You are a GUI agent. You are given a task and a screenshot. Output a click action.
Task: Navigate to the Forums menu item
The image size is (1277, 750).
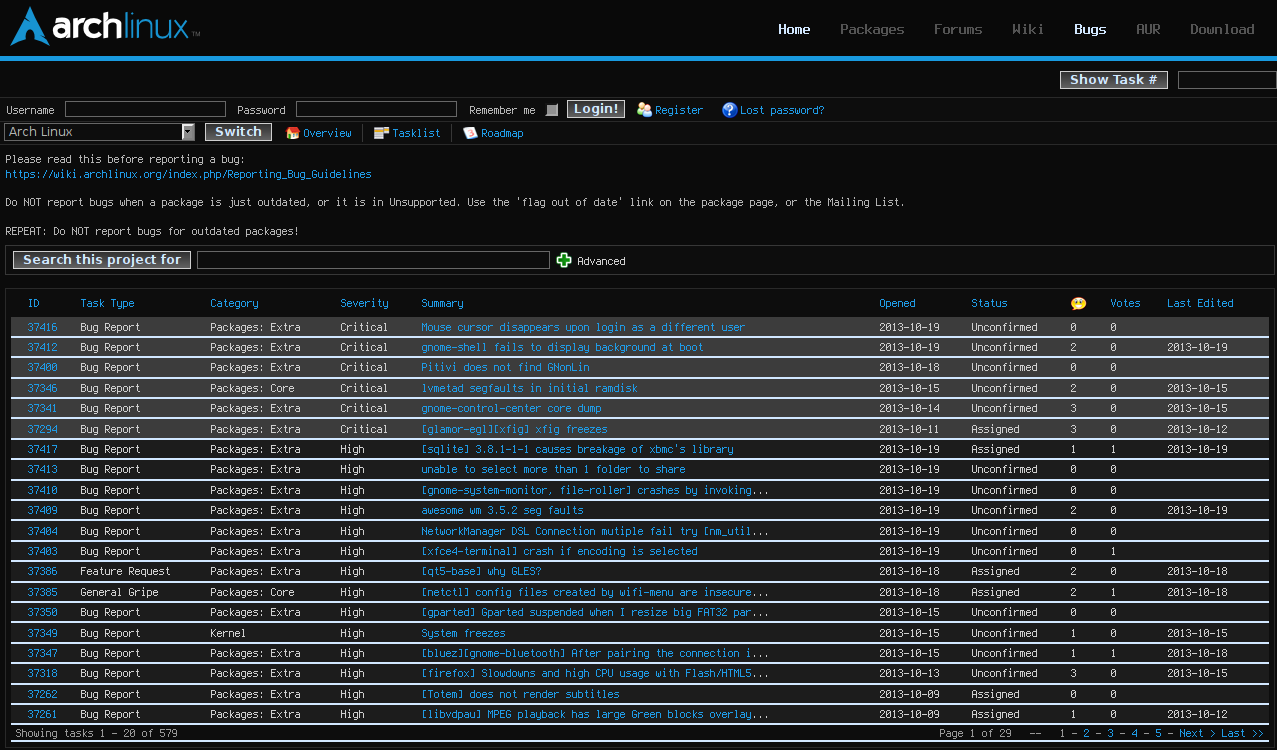click(x=956, y=30)
